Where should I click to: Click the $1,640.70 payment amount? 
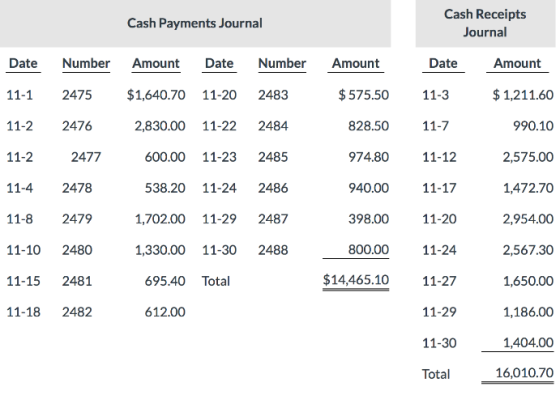156,95
